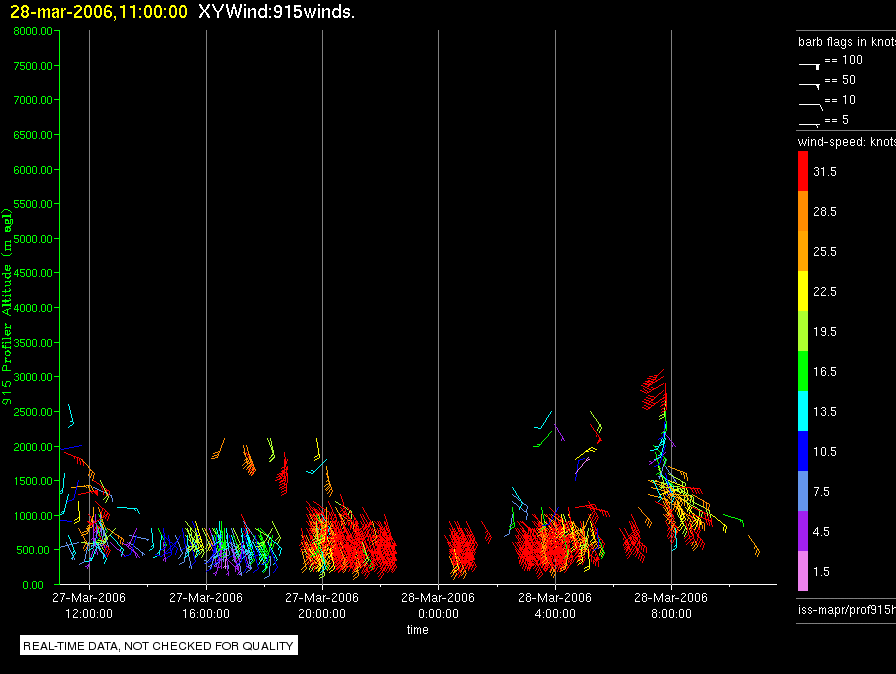The image size is (896, 674).
Task: Click the 1000.00 altitude tick label
Action: point(33,516)
